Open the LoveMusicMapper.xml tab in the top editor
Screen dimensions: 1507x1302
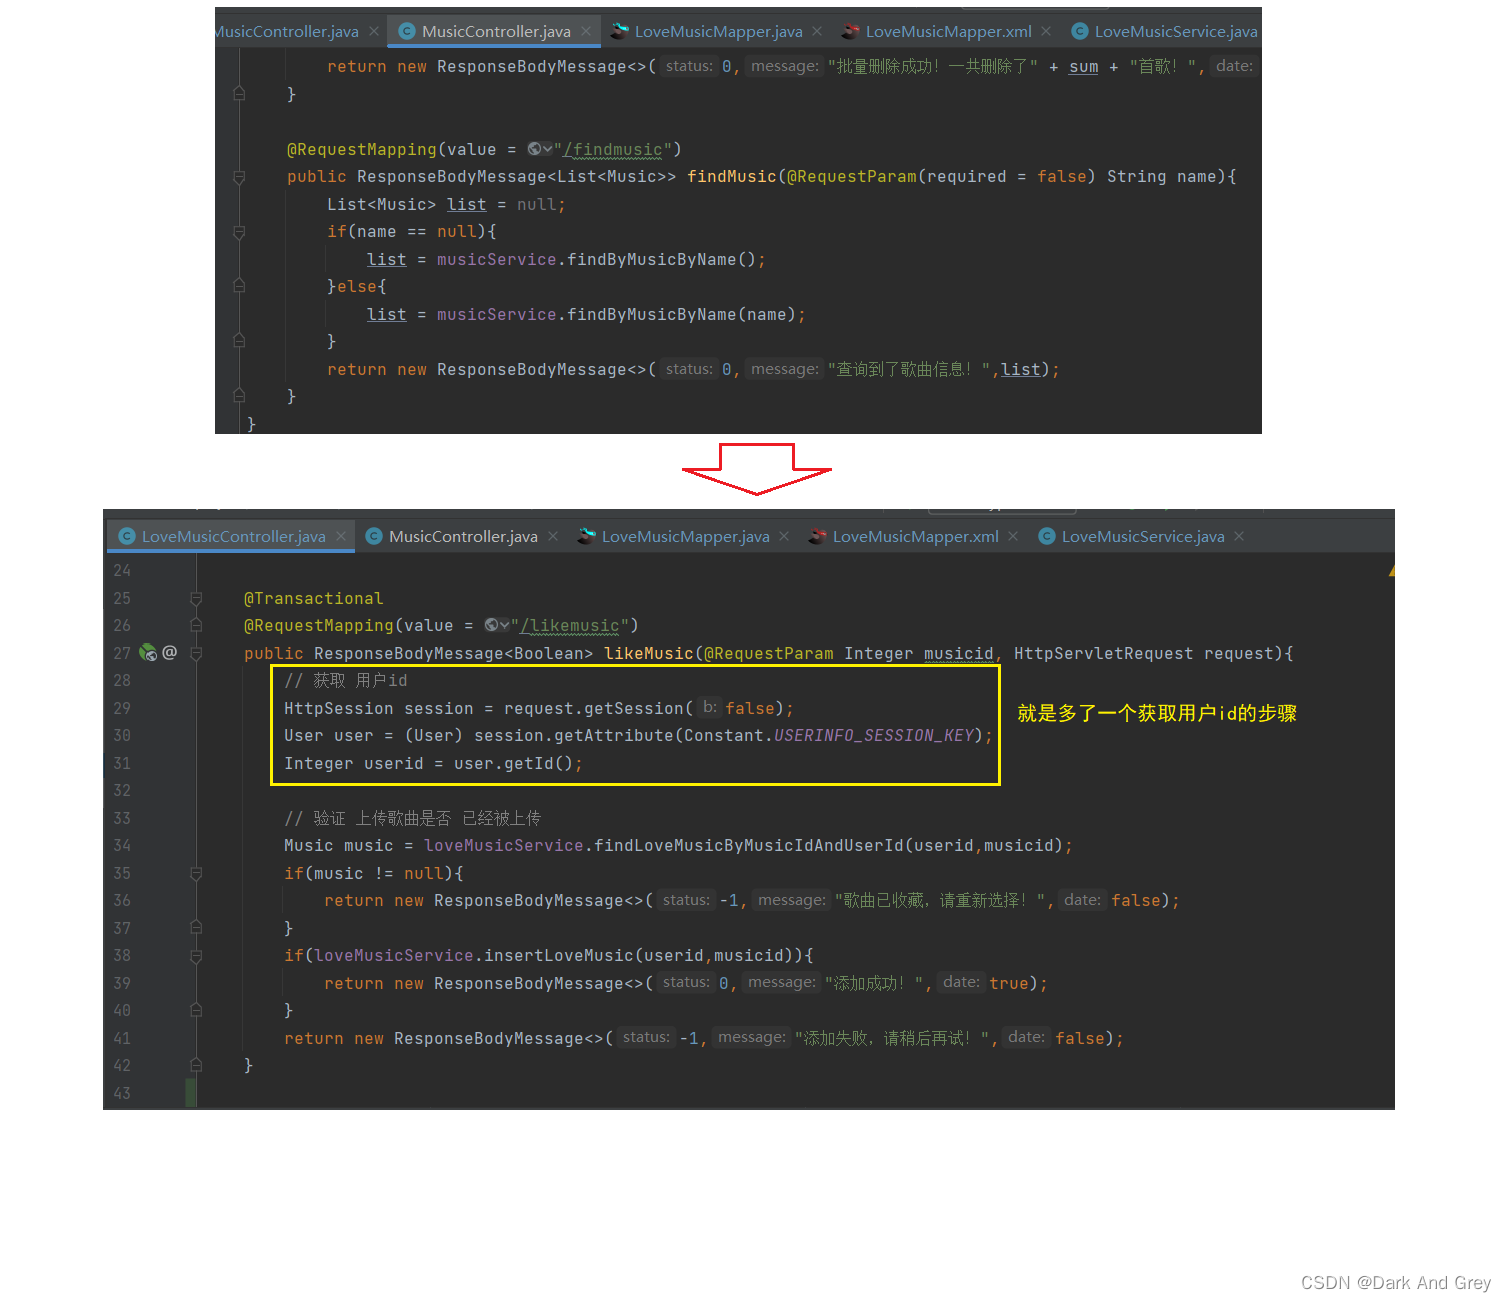[947, 31]
